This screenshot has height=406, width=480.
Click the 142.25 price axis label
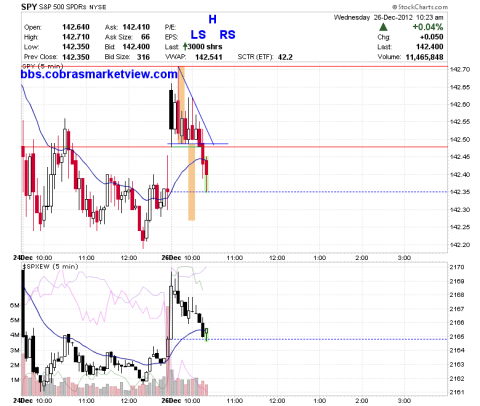click(460, 227)
